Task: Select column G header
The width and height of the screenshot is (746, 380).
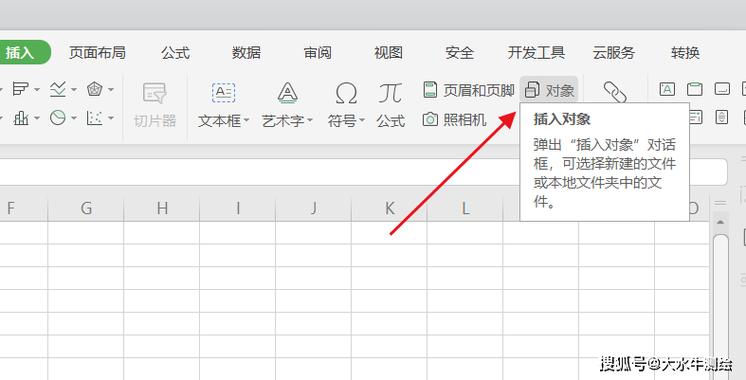Action: (86, 208)
